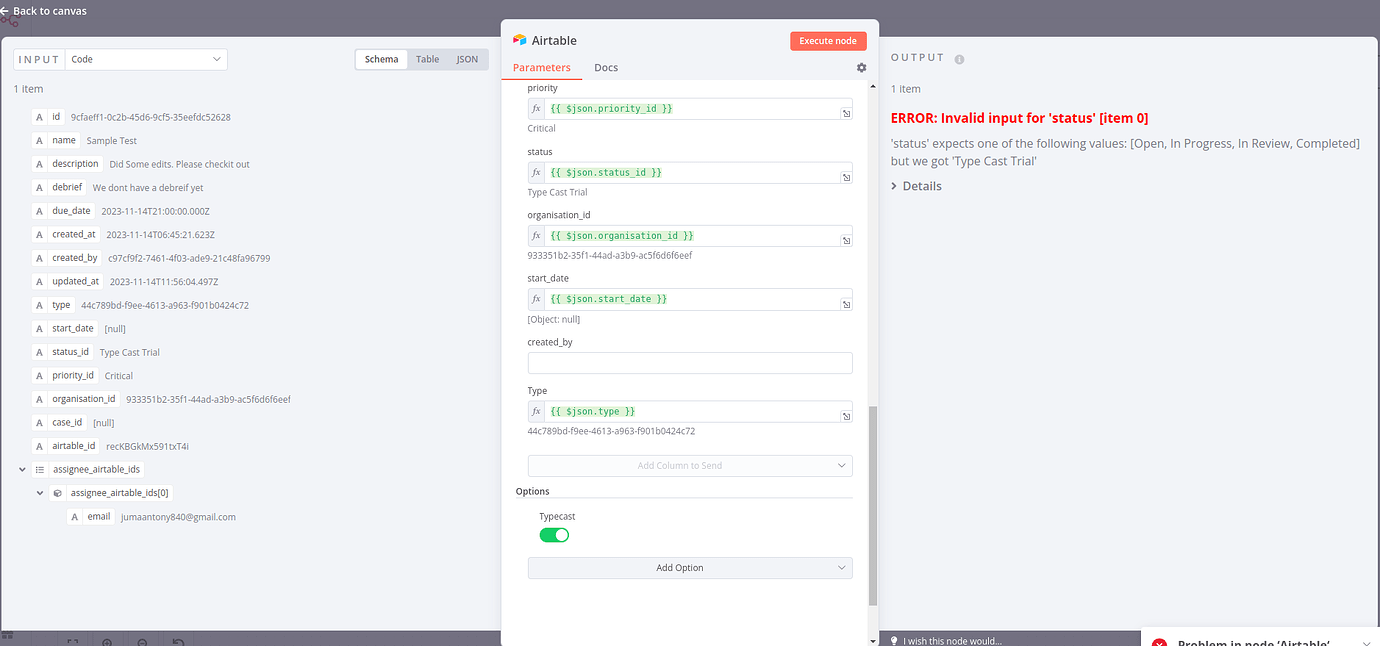Click the reset zoom icon in bottom toolbar
This screenshot has width=1380, height=646.
(177, 641)
